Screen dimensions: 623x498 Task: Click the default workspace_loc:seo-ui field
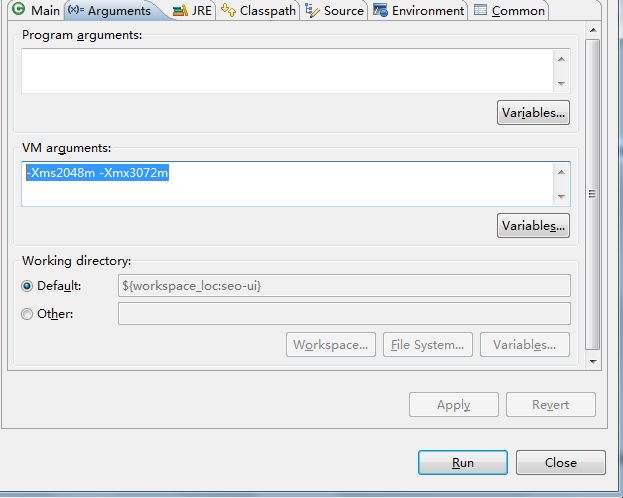click(x=344, y=285)
